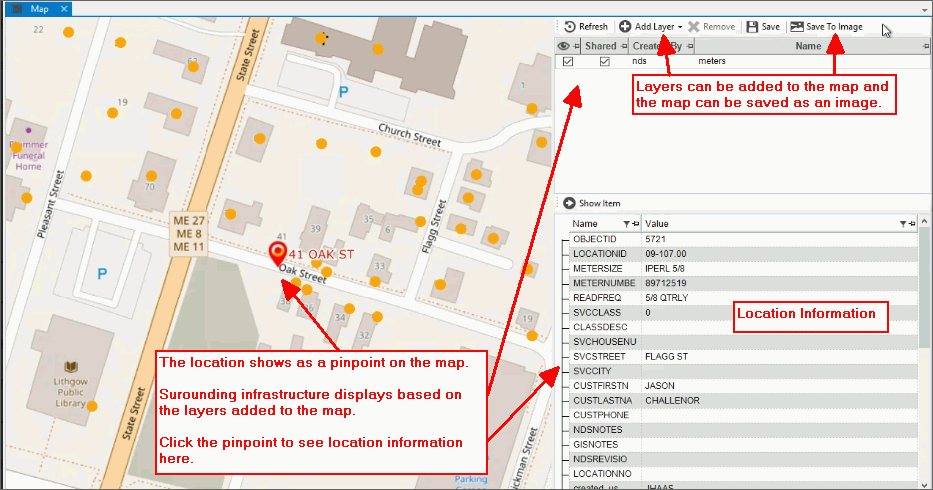Switch to the Map tab
933x490 pixels.
pos(38,8)
